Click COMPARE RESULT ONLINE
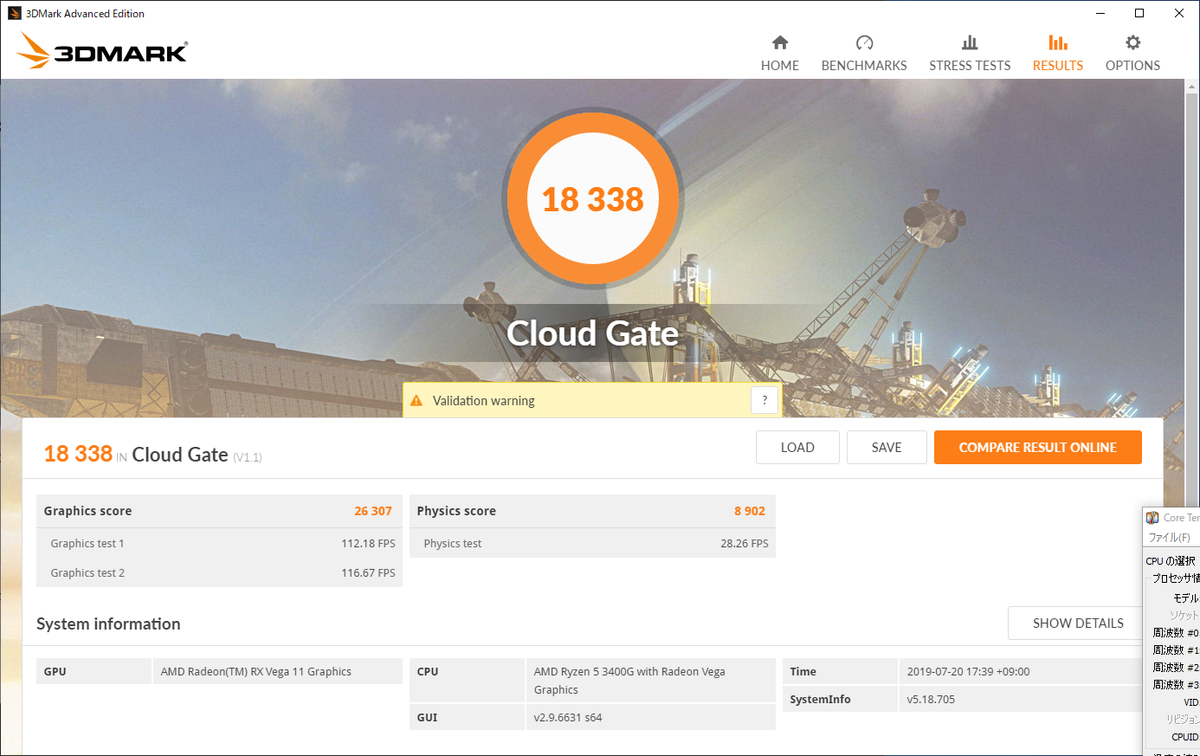The image size is (1200, 756). tap(1038, 447)
